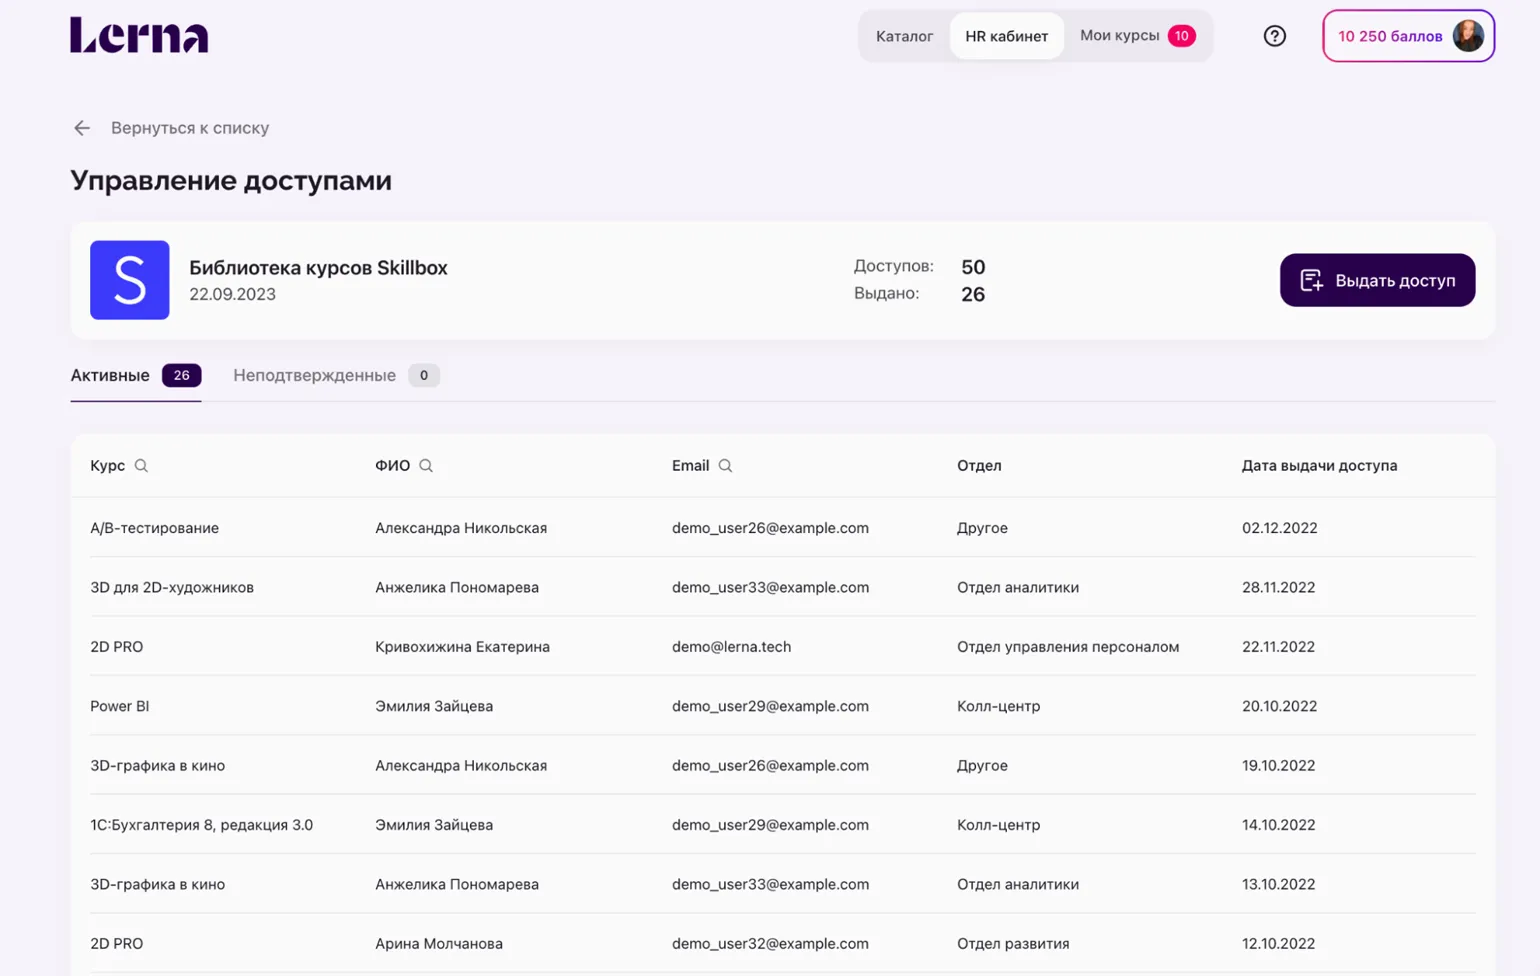Click the user profile avatar
The image size is (1540, 976).
[1468, 36]
